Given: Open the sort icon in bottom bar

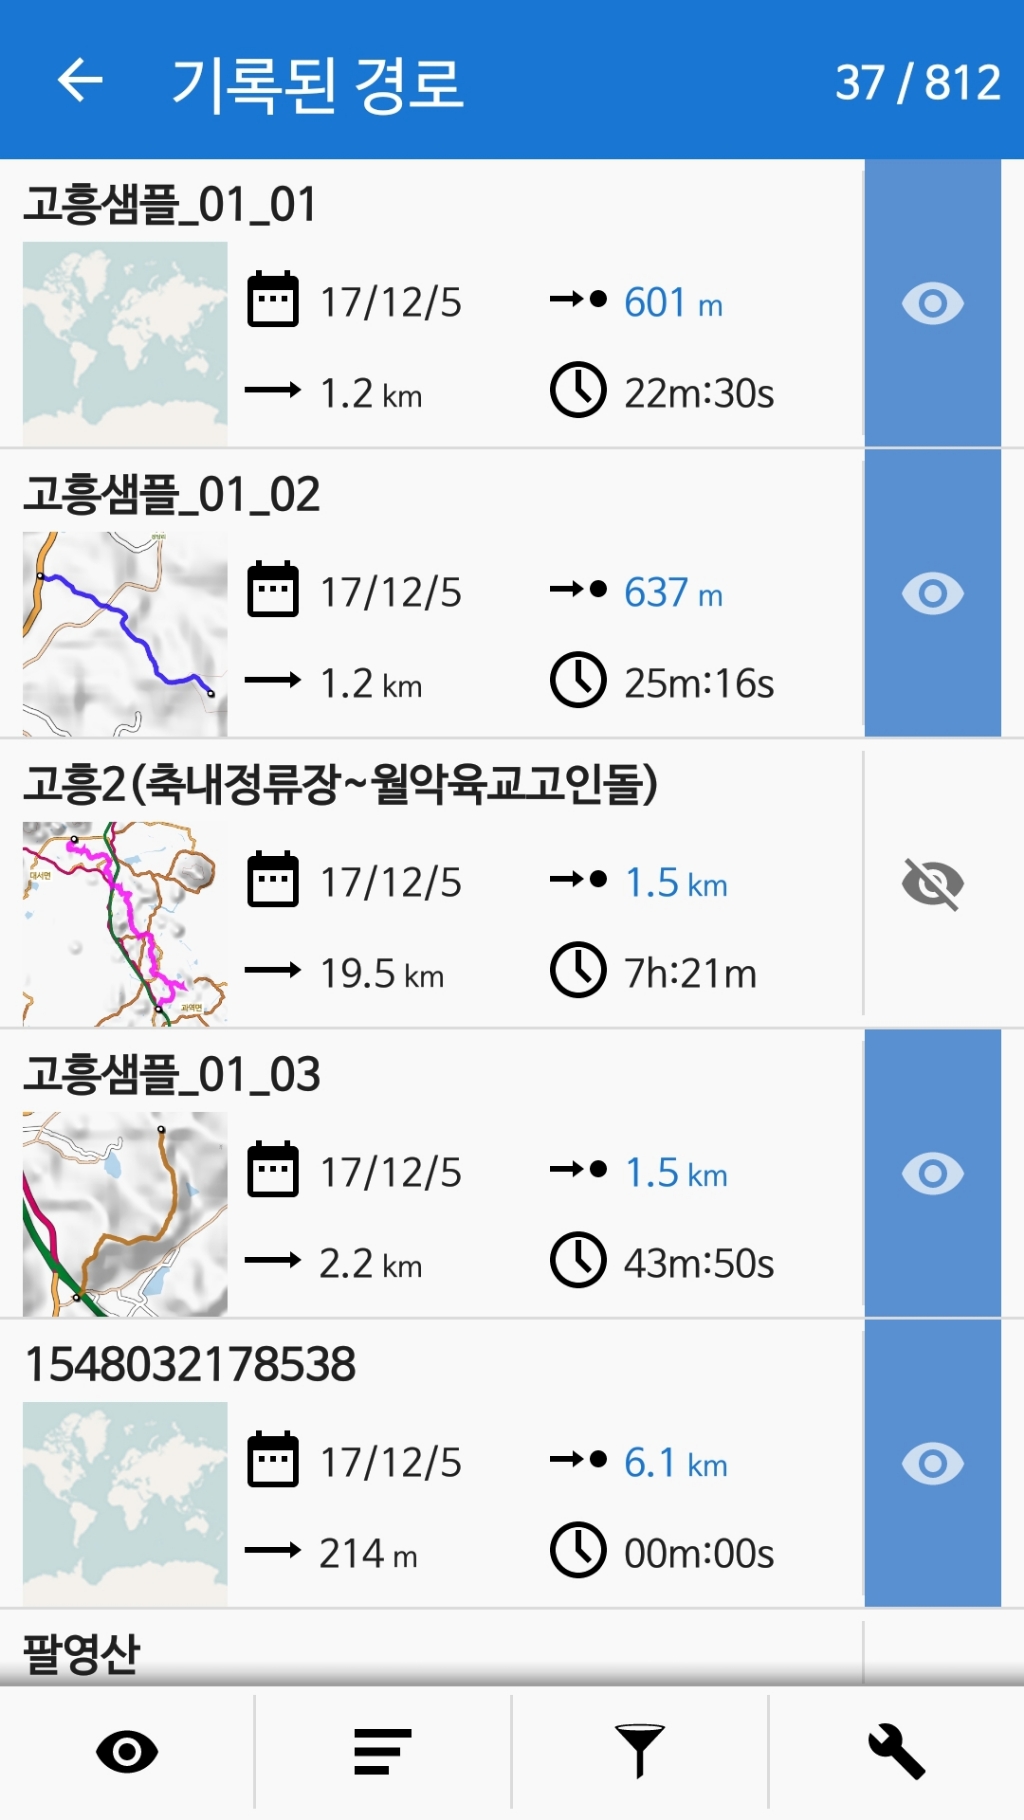Looking at the screenshot, I should [x=383, y=1751].
